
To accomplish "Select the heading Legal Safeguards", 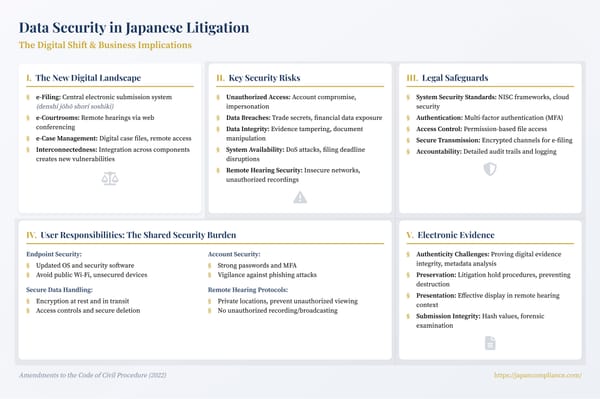I will pos(455,78).
